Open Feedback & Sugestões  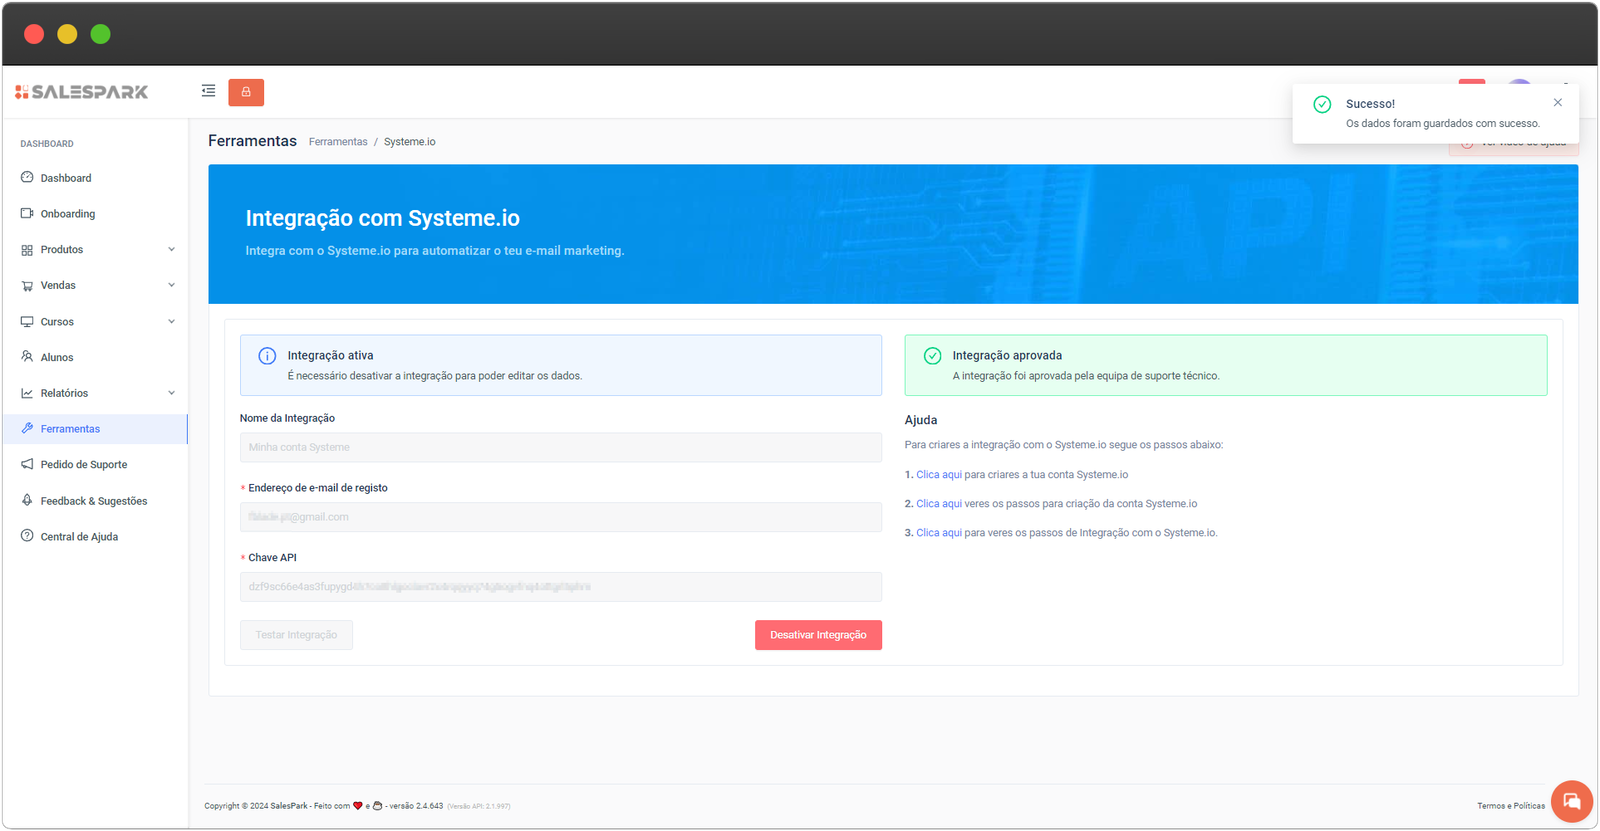94,501
